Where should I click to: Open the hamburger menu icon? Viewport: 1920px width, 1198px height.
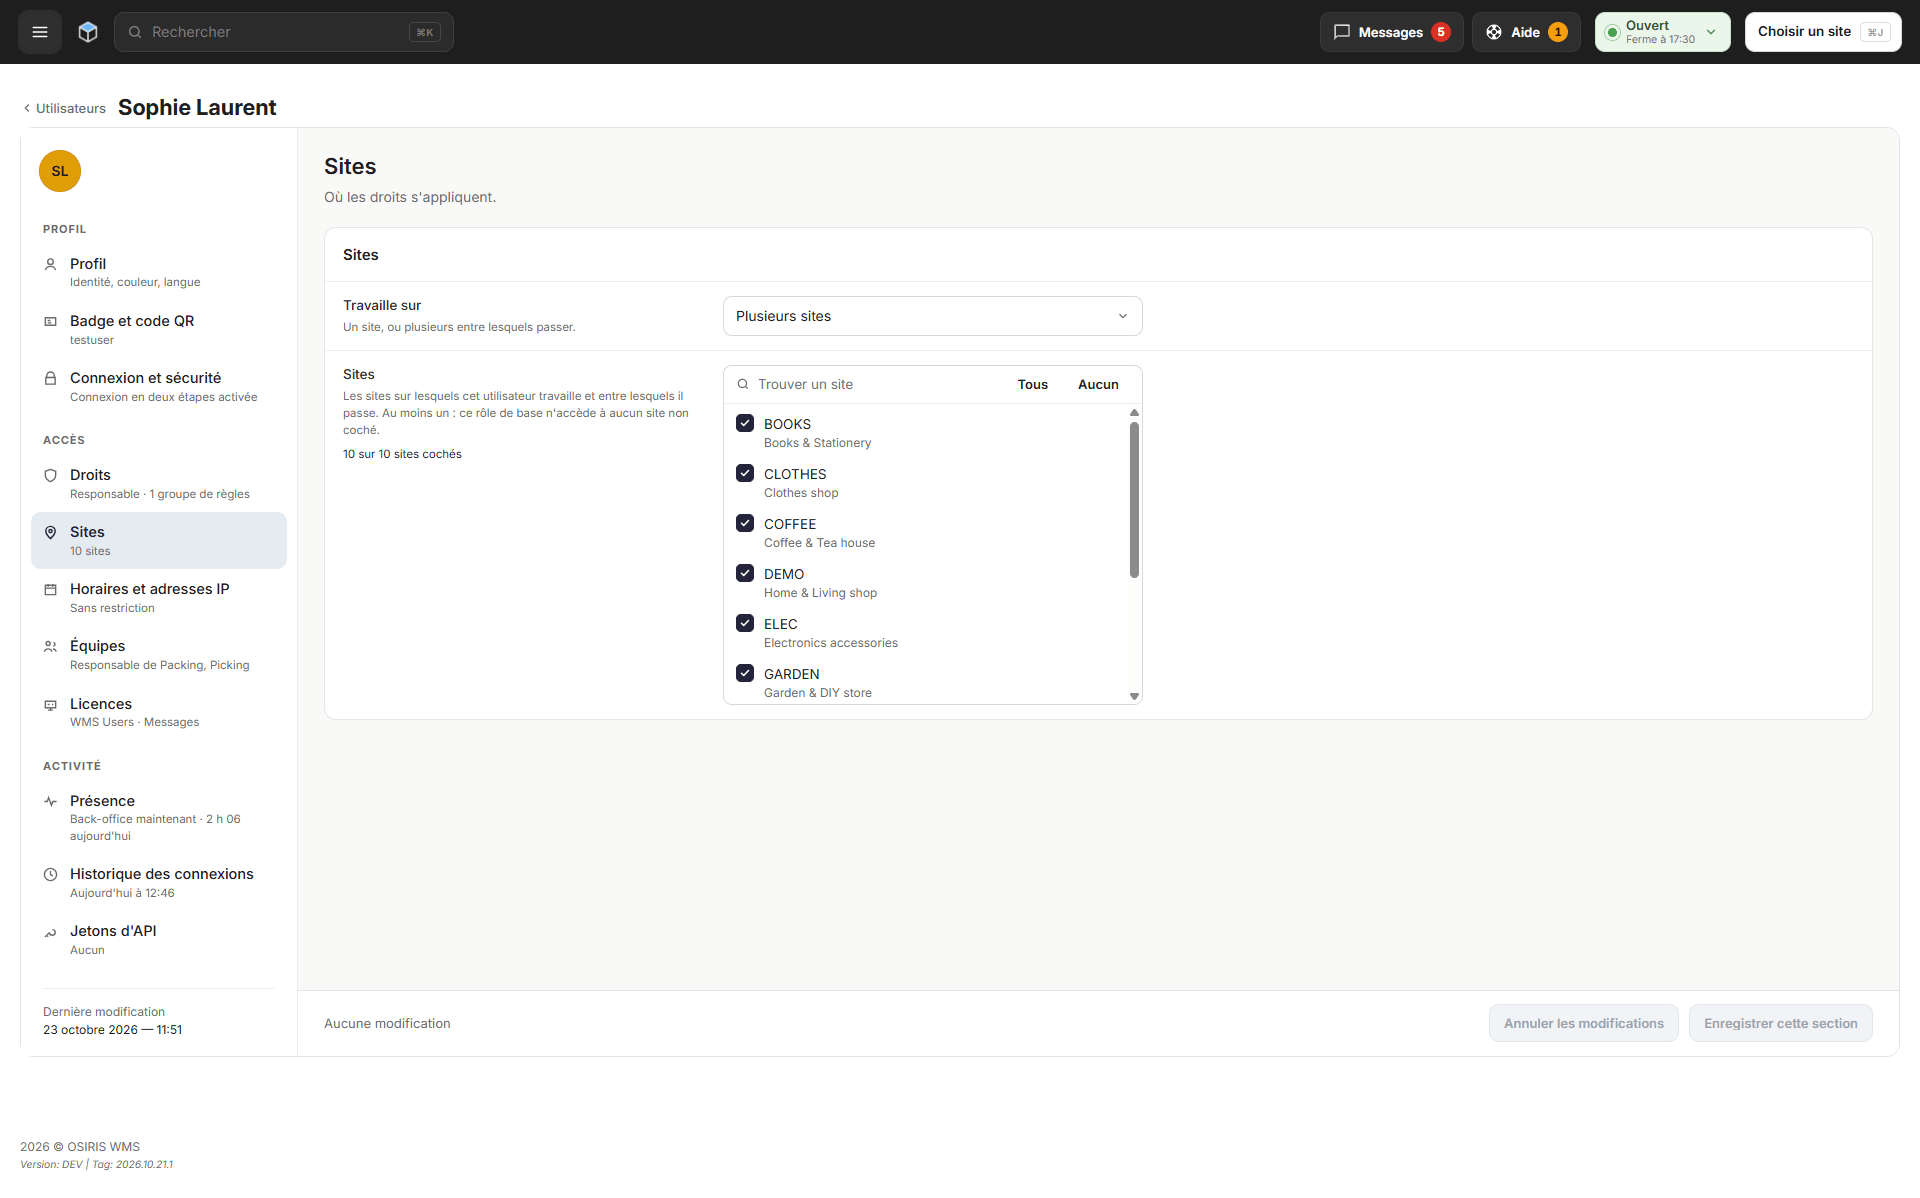40,32
